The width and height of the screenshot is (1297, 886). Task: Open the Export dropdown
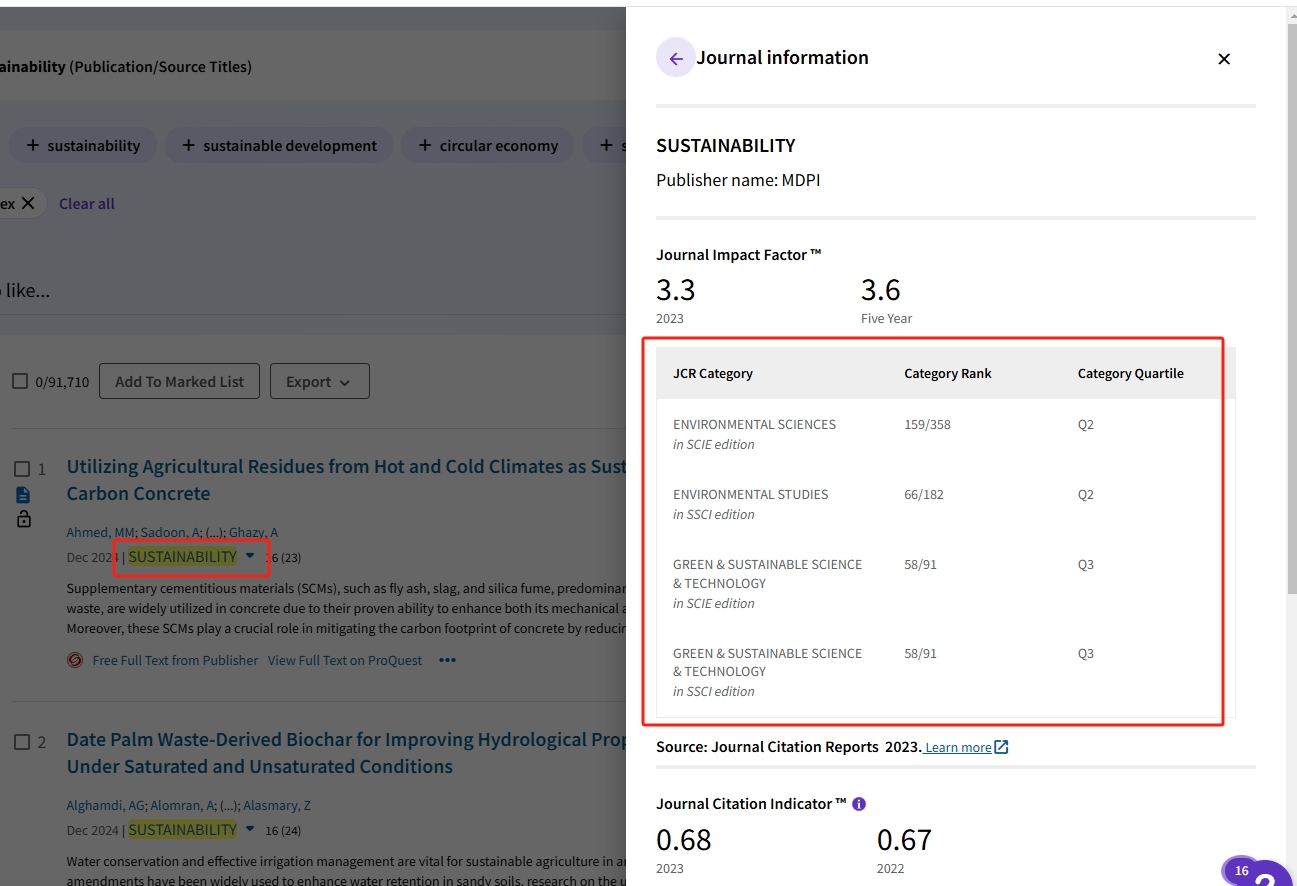pyautogui.click(x=320, y=381)
